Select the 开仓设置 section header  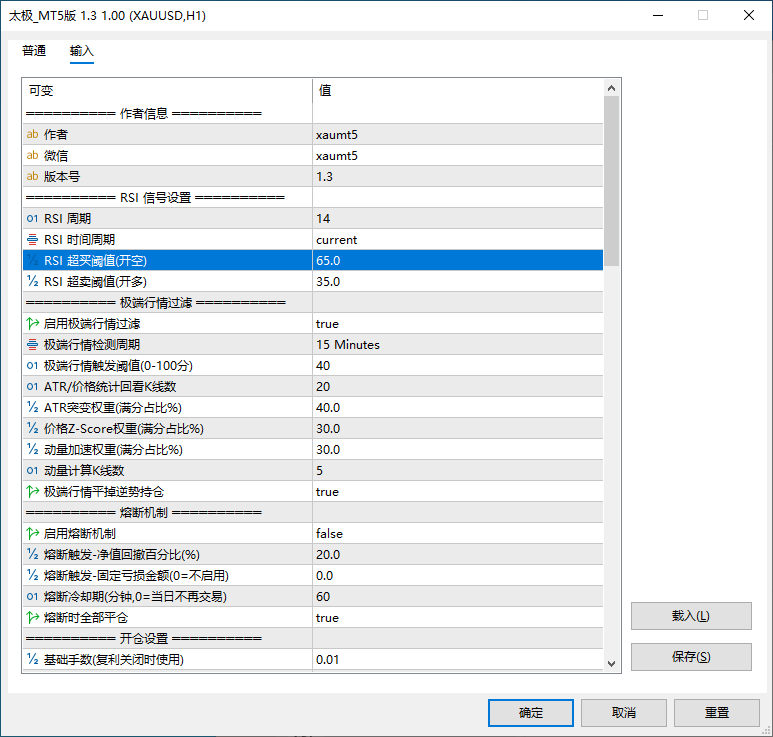pyautogui.click(x=313, y=638)
